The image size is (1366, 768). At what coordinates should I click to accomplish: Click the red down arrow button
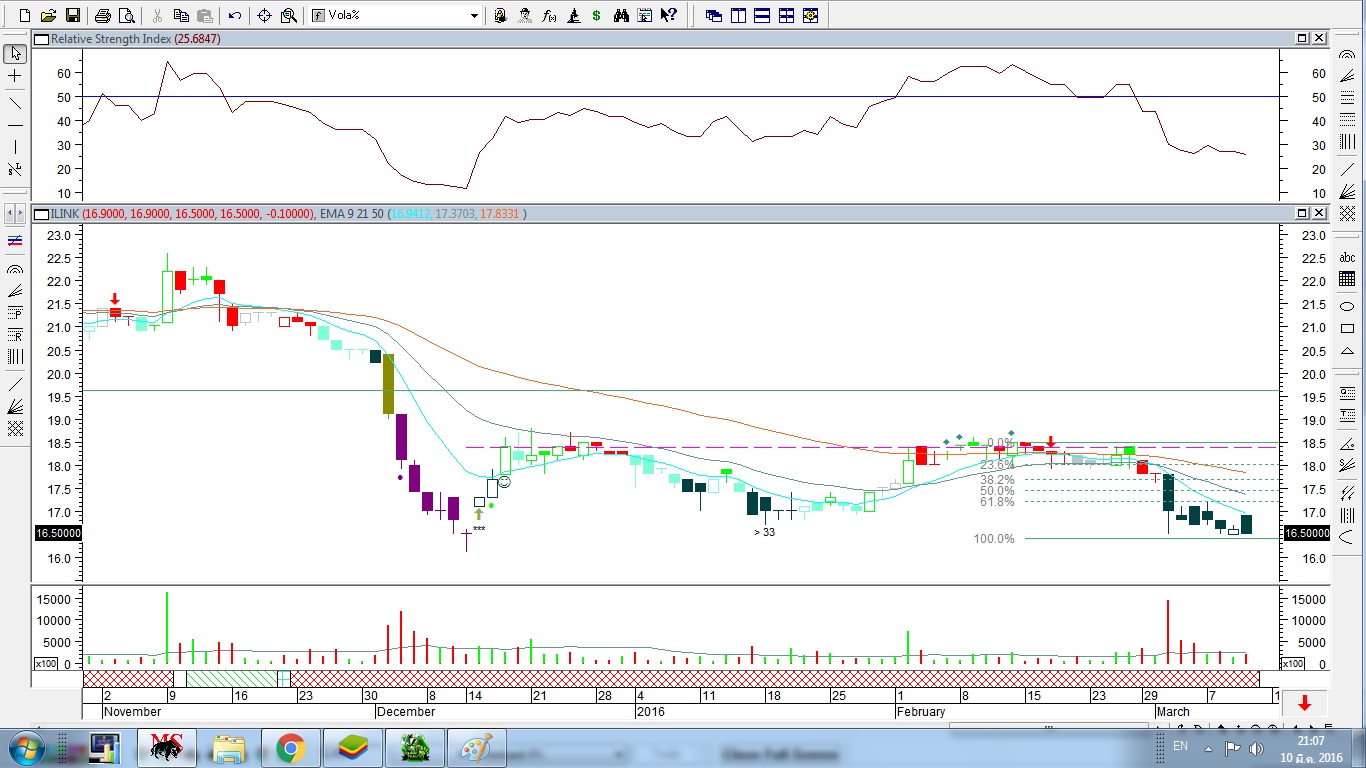tap(1304, 704)
